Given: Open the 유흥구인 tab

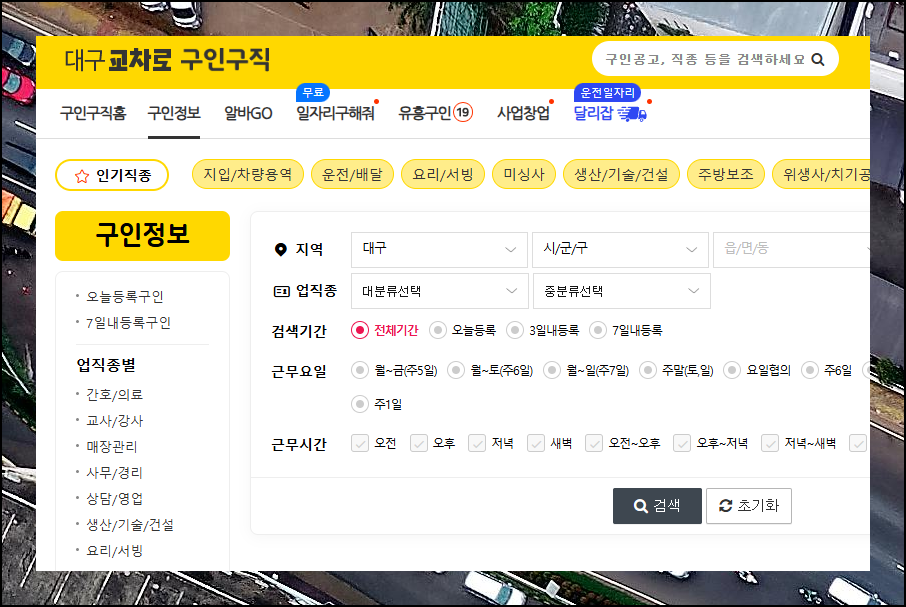Looking at the screenshot, I should (425, 113).
